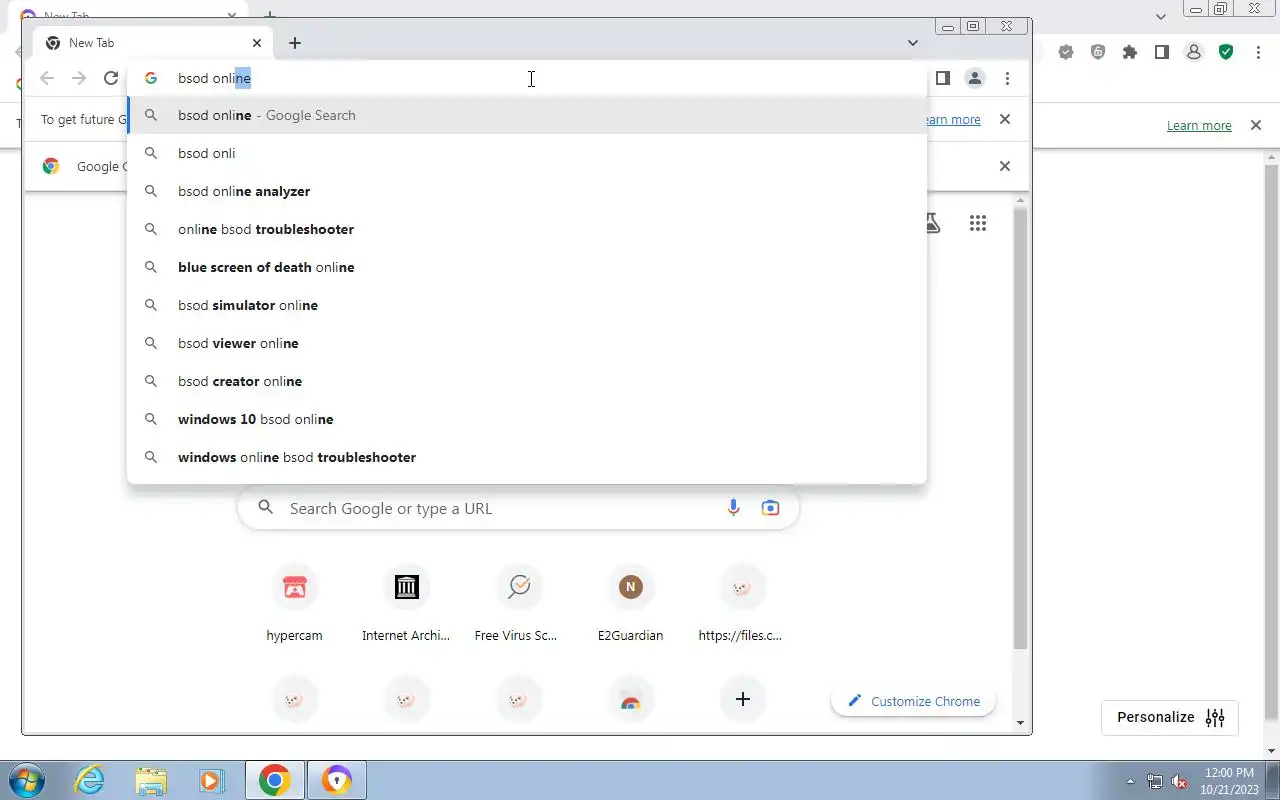Open the three-dot Chrome menu in front window
This screenshot has width=1280, height=800.
tap(1007, 78)
